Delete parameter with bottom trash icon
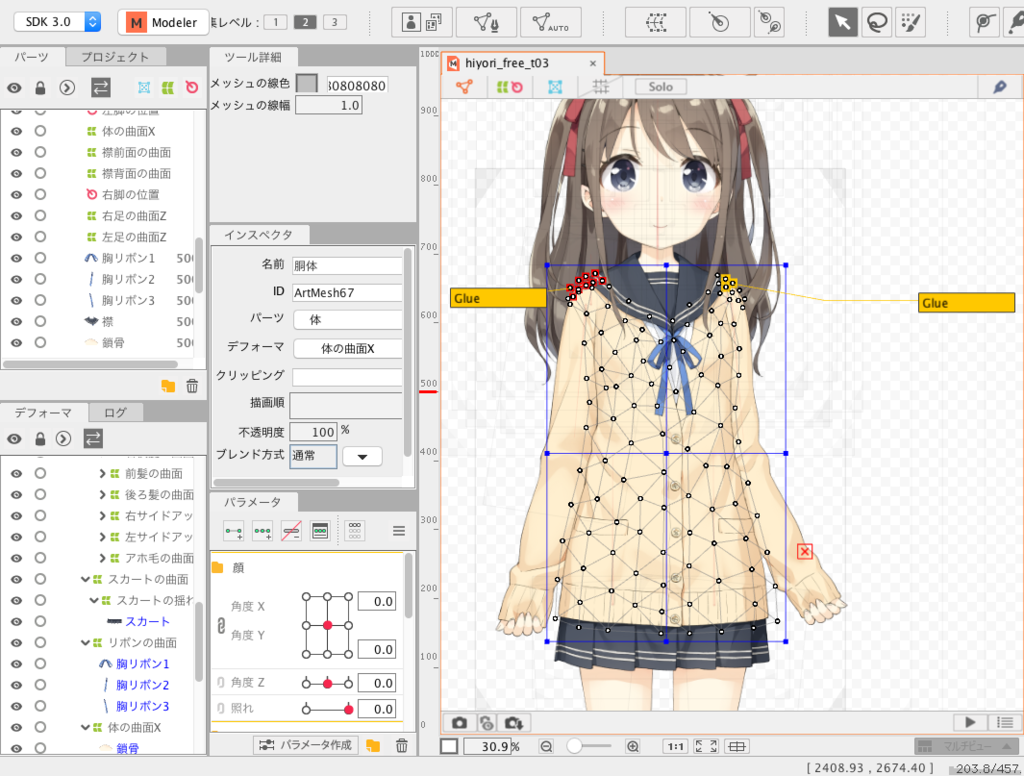Image resolution: width=1024 pixels, height=776 pixels. coord(402,745)
